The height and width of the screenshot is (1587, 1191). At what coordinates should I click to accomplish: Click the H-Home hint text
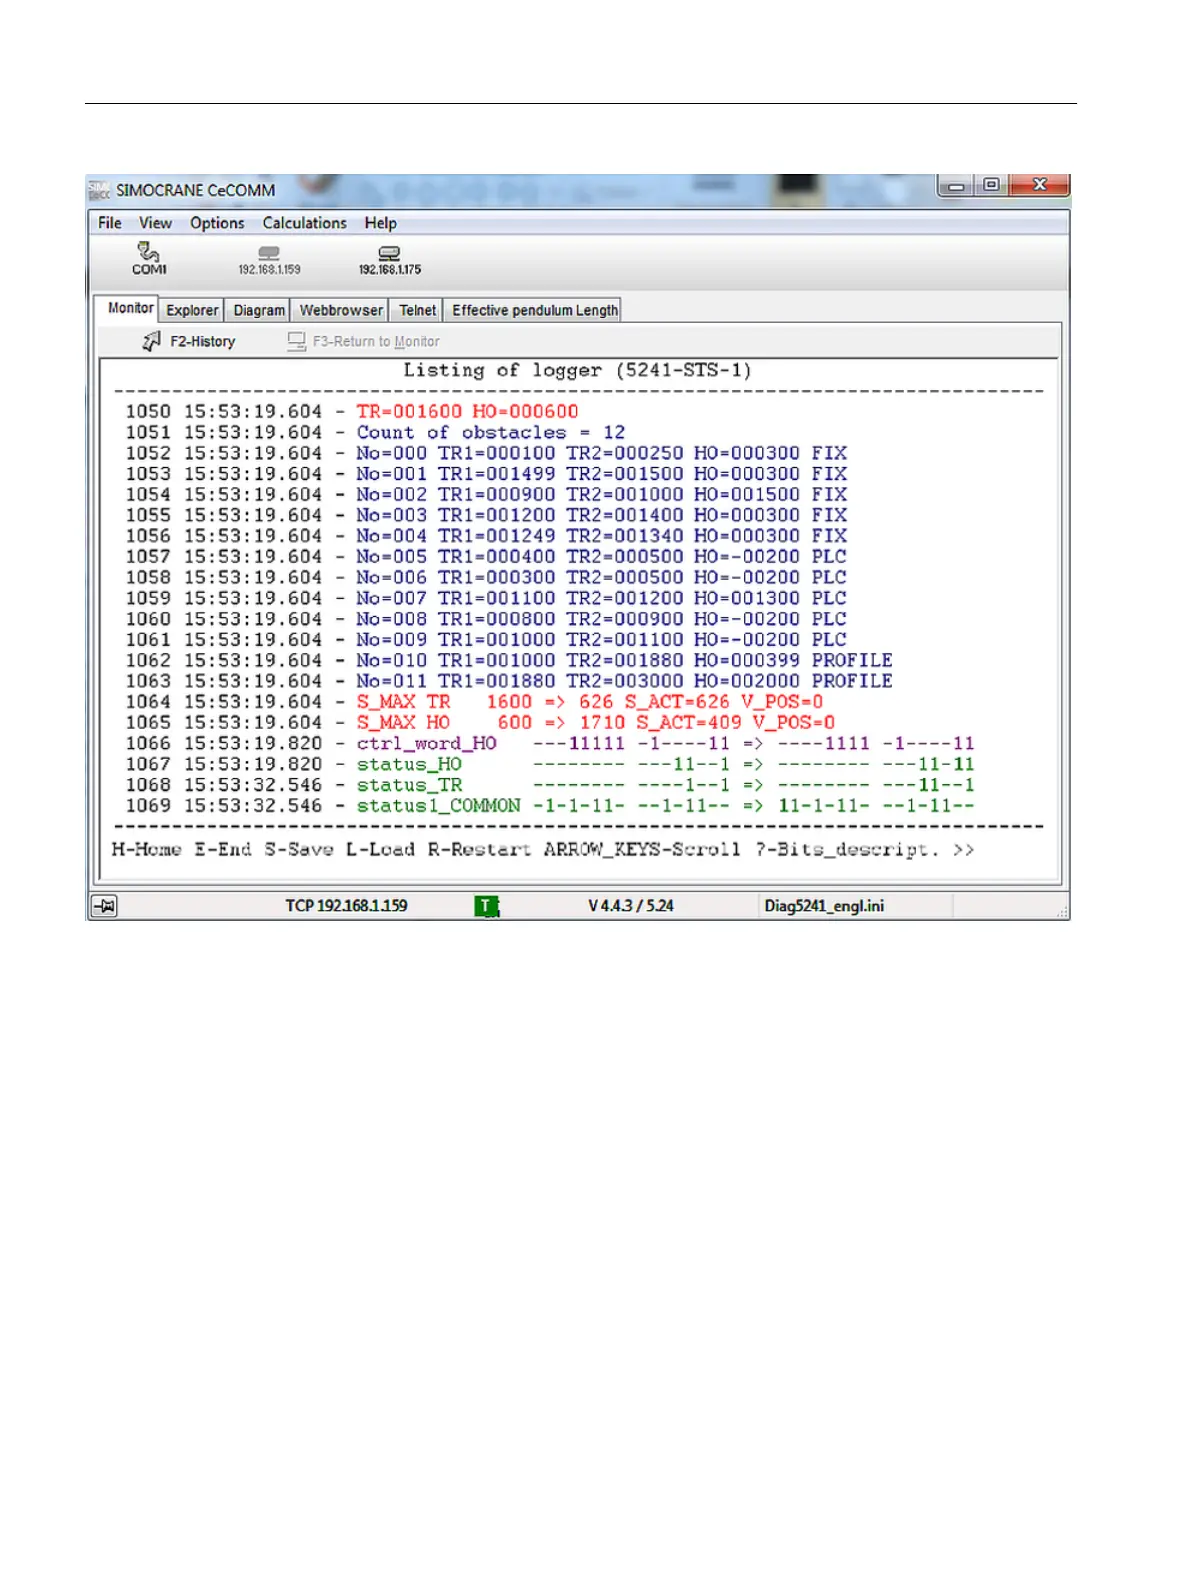[x=147, y=850]
